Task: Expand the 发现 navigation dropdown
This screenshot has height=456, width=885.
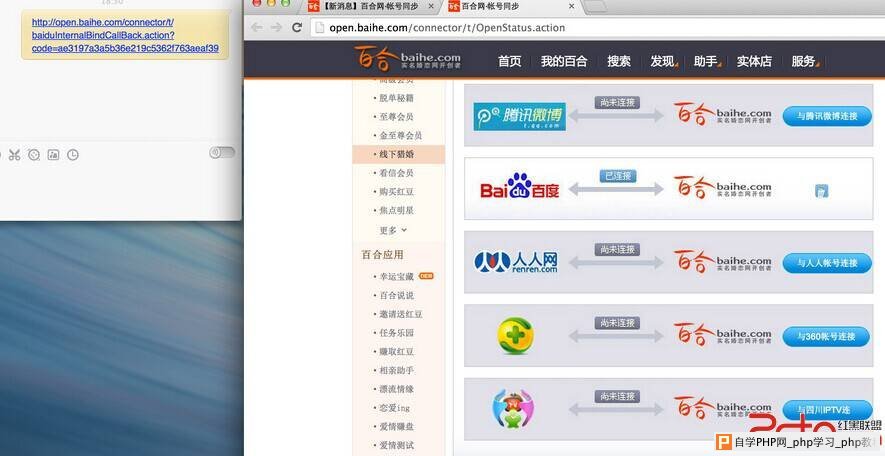Action: [664, 61]
